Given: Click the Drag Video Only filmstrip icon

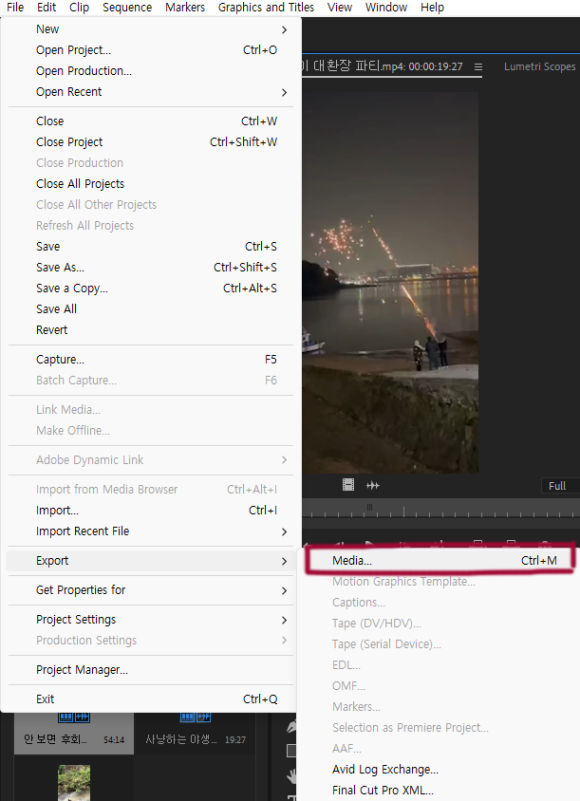Looking at the screenshot, I should pyautogui.click(x=348, y=485).
